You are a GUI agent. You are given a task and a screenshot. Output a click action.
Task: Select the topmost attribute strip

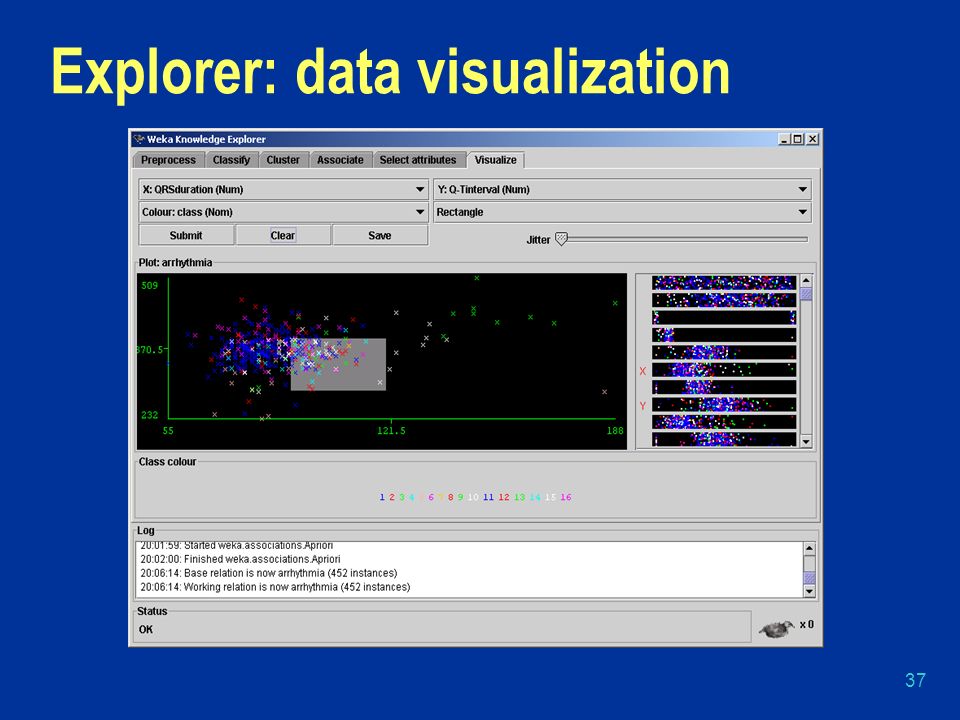724,282
